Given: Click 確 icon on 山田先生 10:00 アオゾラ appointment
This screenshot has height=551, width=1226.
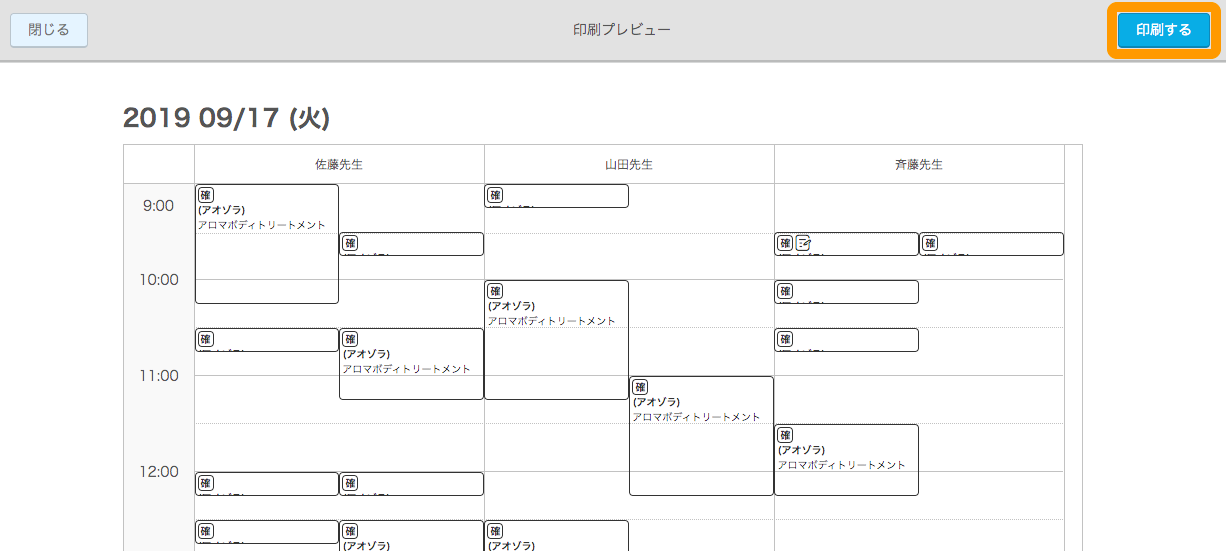Looking at the screenshot, I should (495, 291).
